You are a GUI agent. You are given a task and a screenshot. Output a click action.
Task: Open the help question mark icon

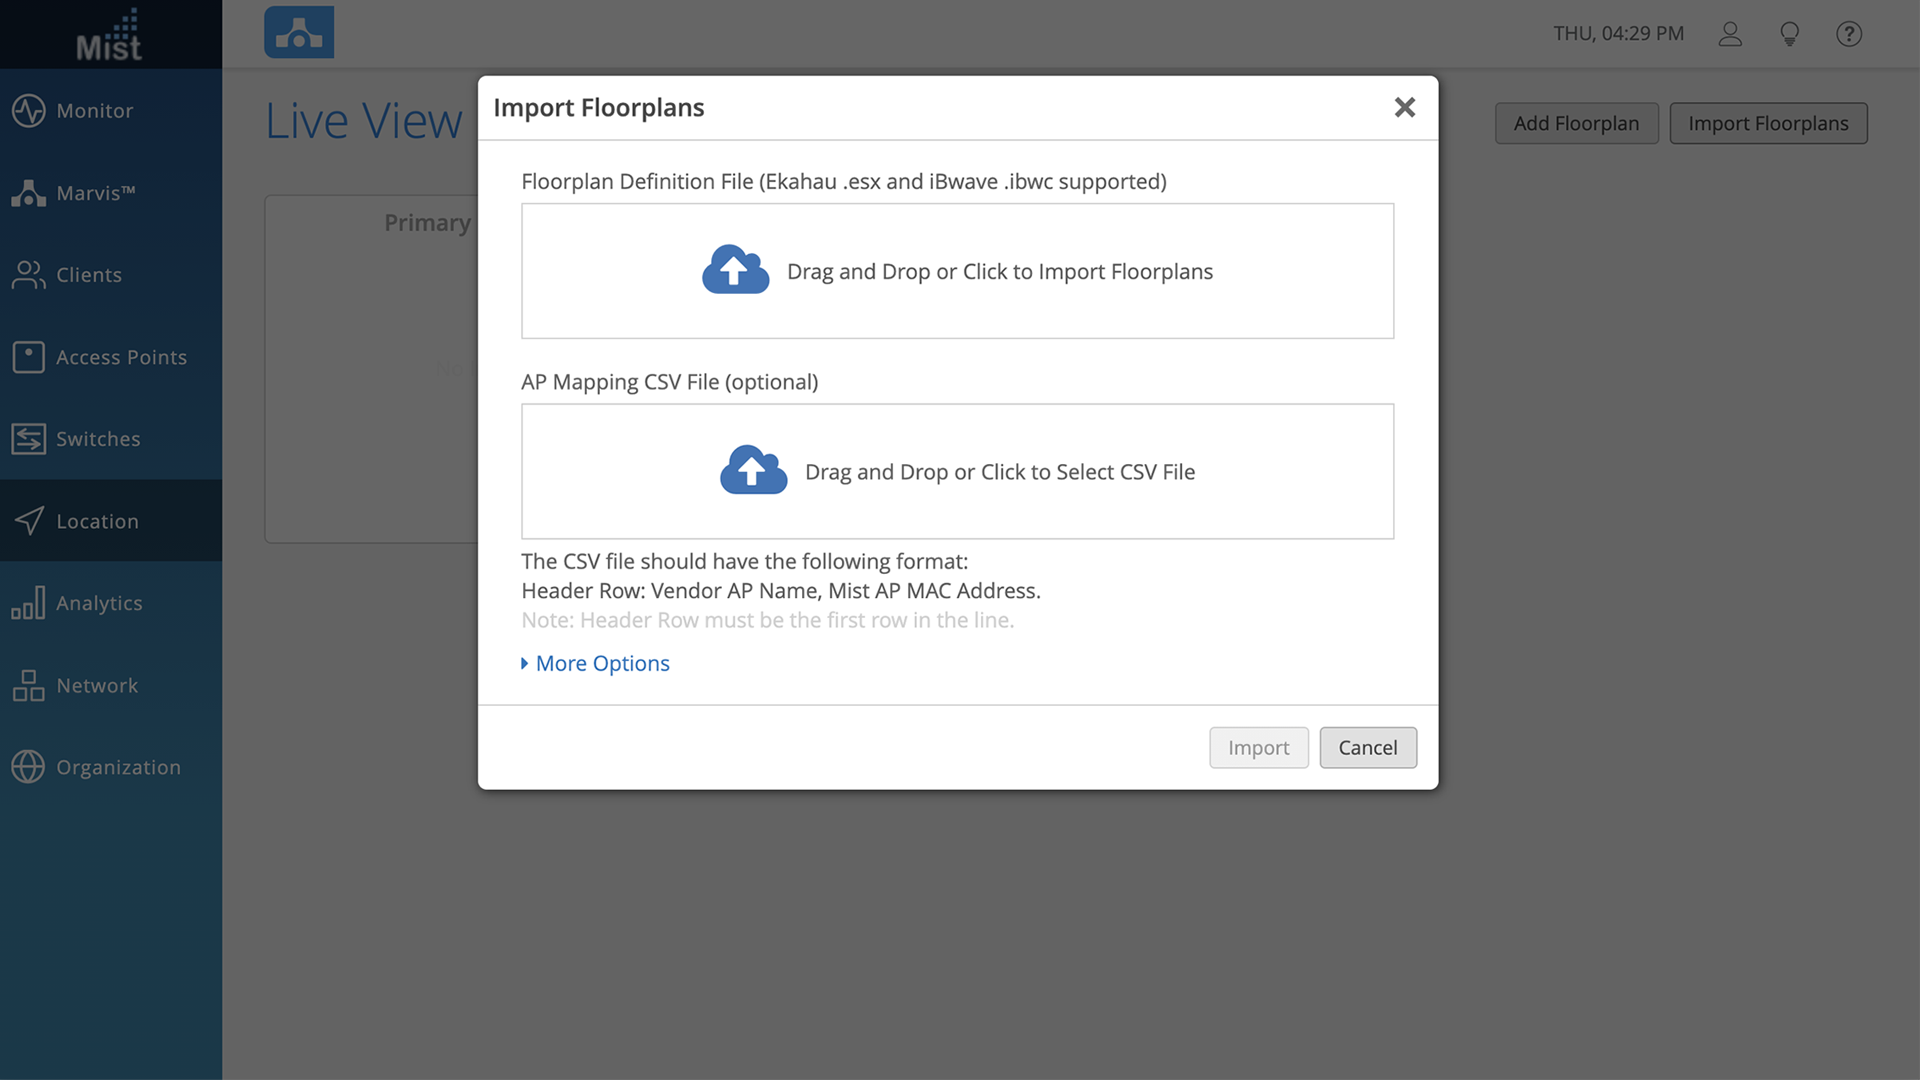click(1849, 34)
